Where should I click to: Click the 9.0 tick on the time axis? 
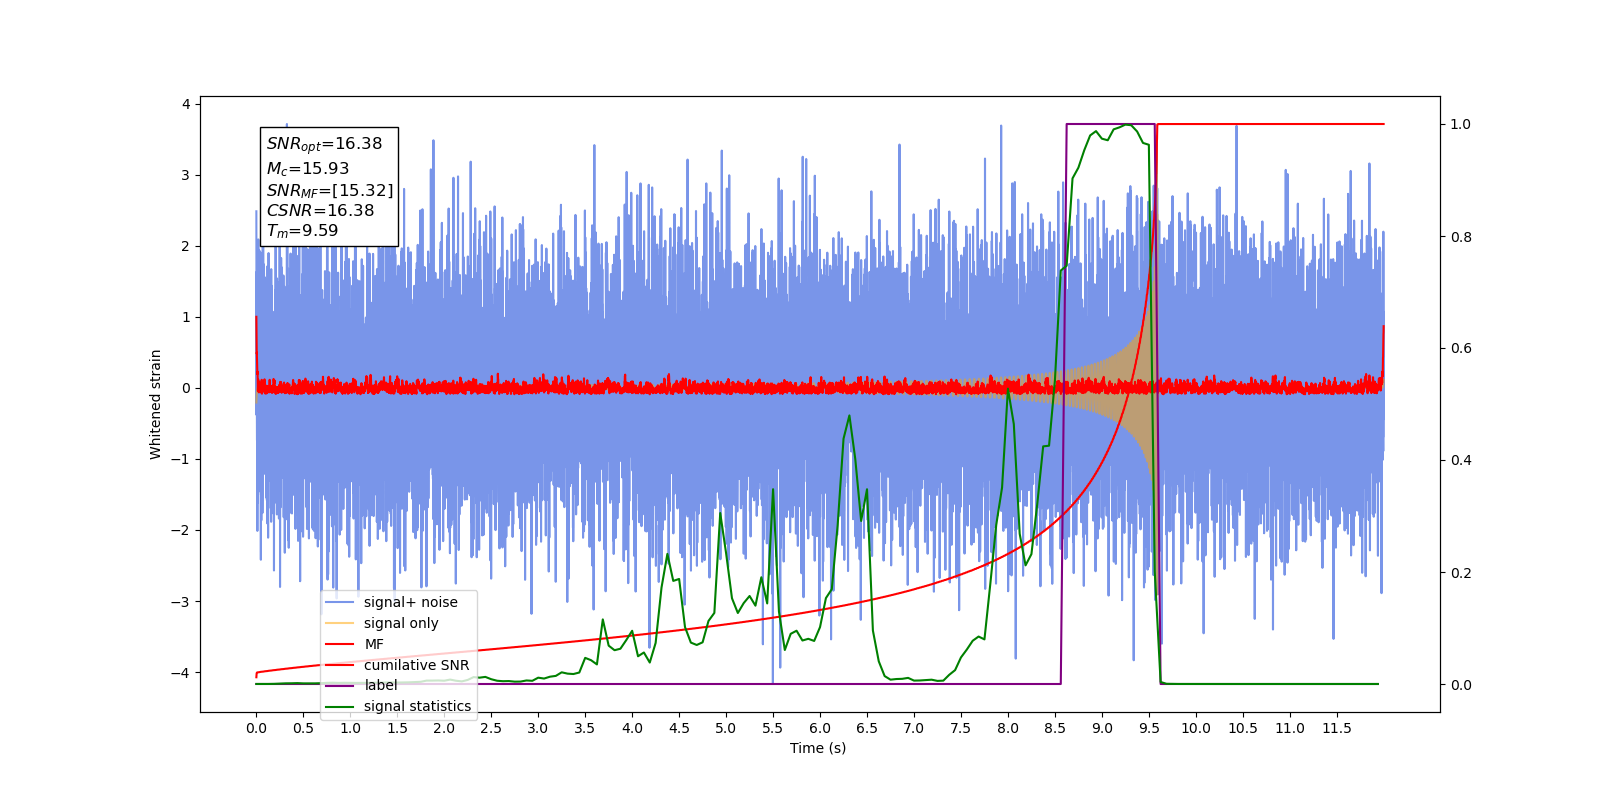pos(1102,728)
